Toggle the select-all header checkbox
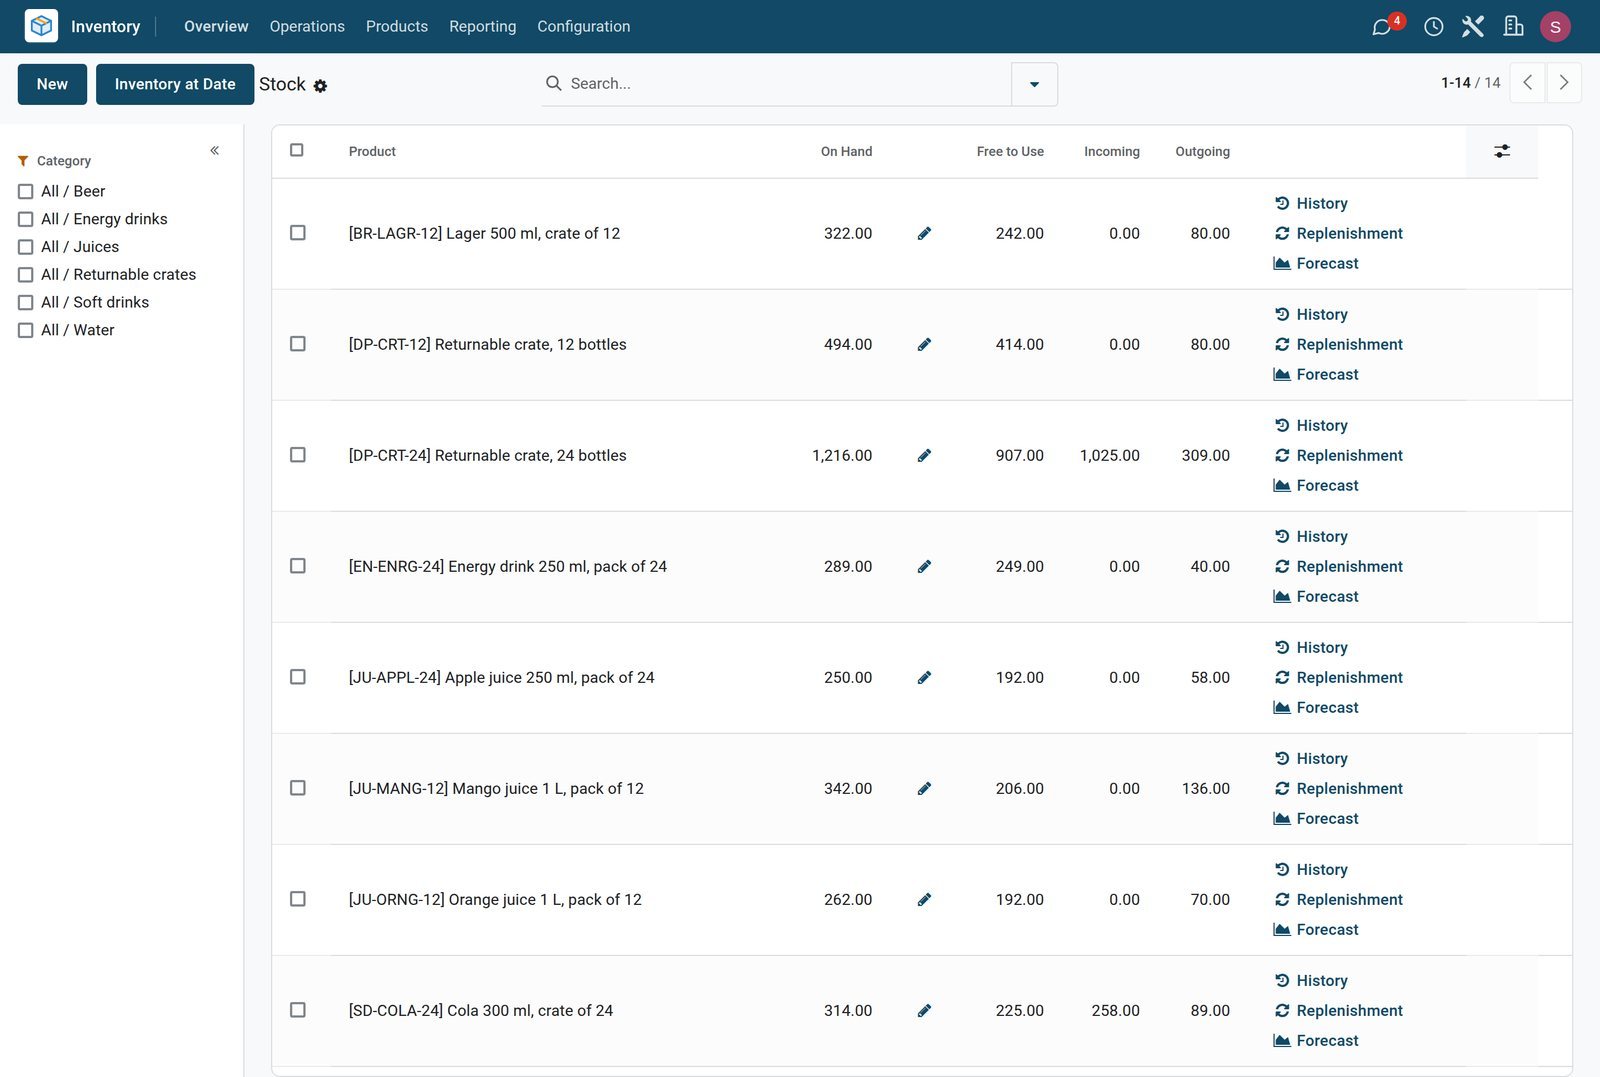Image resolution: width=1600 pixels, height=1077 pixels. (x=297, y=150)
